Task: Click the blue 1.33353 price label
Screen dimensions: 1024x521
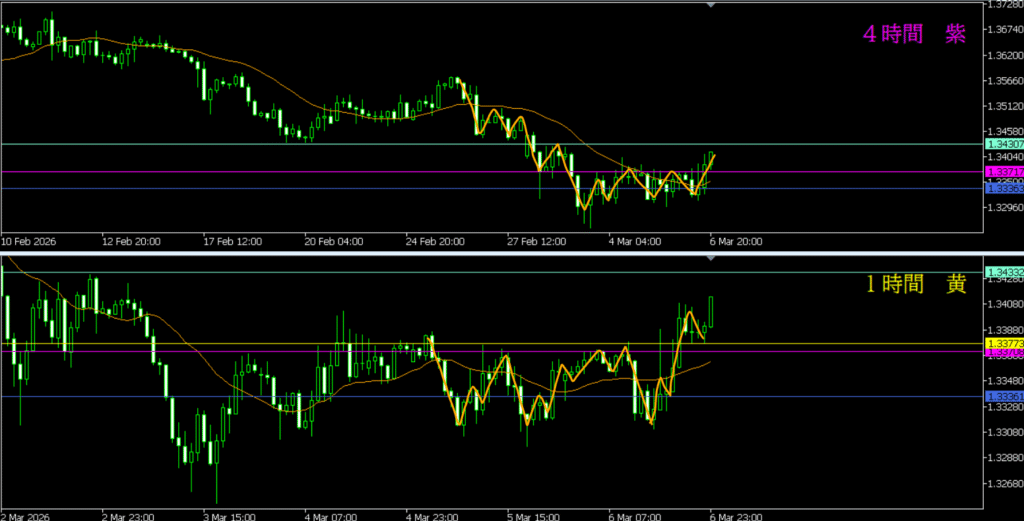Action: click(x=1003, y=188)
